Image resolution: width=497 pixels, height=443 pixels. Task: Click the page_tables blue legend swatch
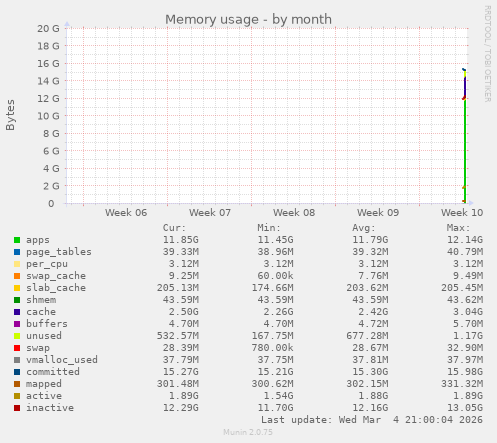(17, 252)
